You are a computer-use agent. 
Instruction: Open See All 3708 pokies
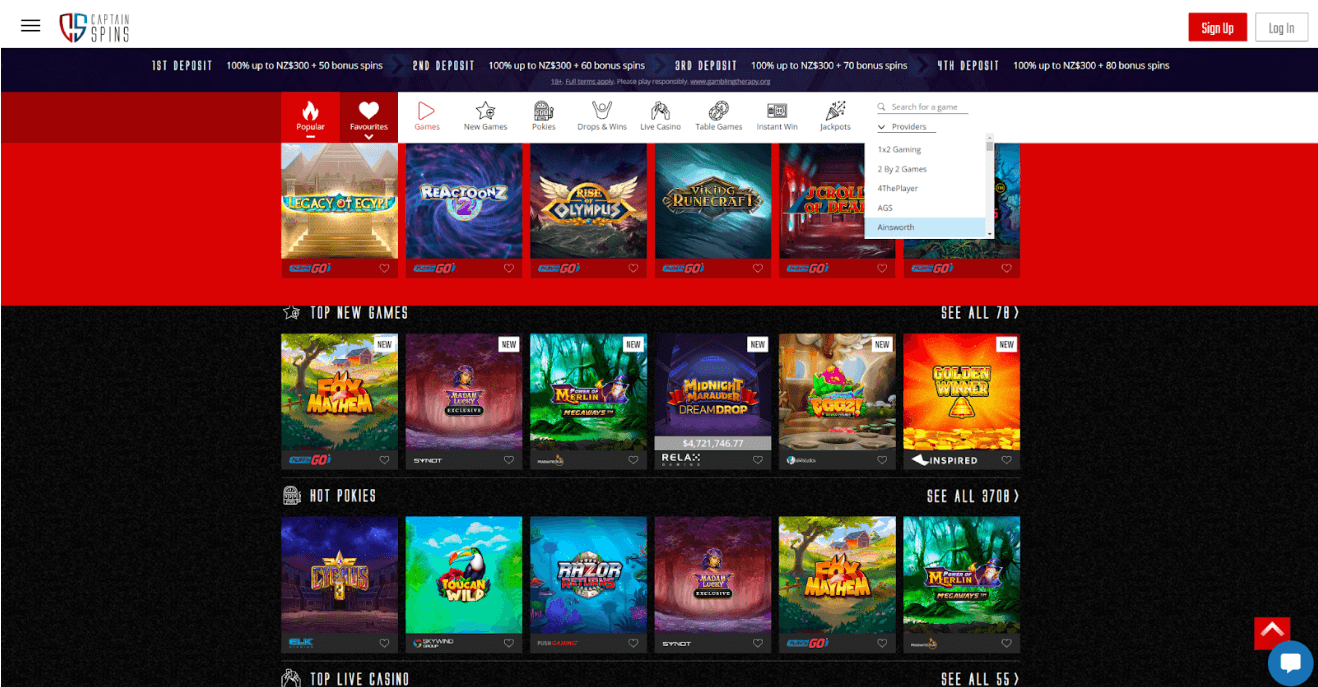pyautogui.click(x=973, y=496)
